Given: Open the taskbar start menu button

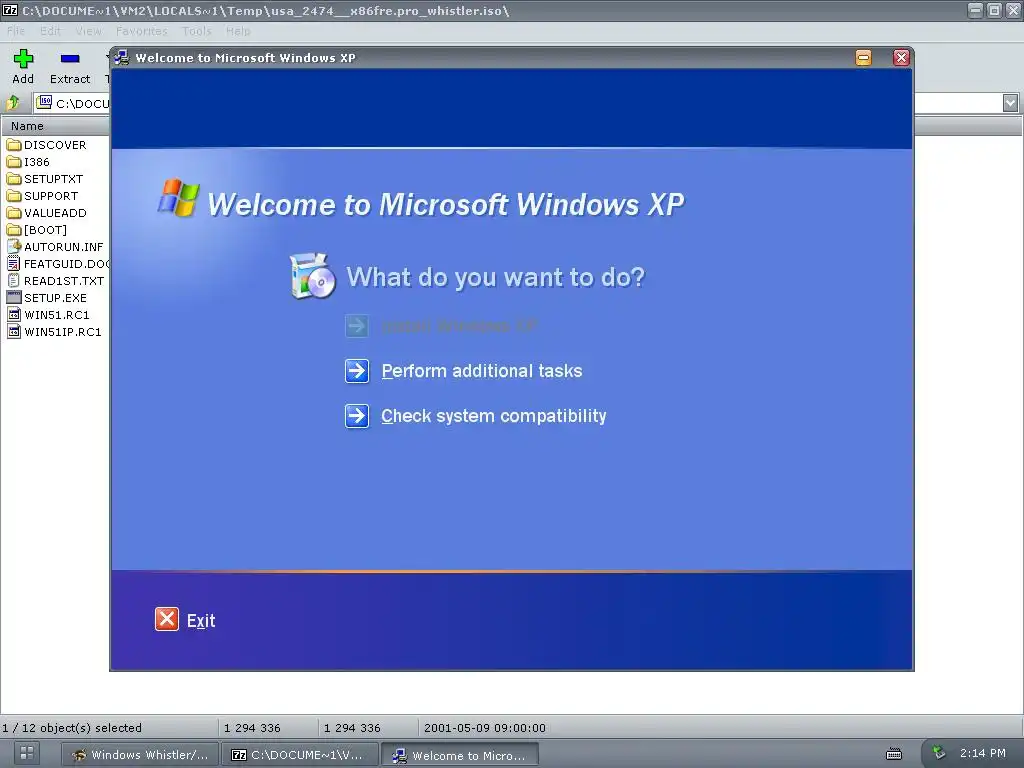Looking at the screenshot, I should pyautogui.click(x=27, y=753).
